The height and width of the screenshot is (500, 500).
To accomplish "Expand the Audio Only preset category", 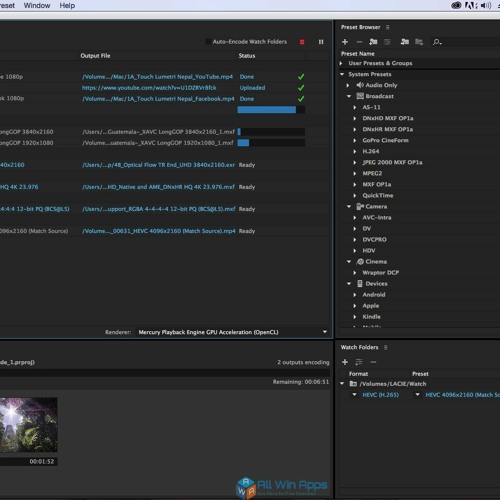I will coord(348,85).
